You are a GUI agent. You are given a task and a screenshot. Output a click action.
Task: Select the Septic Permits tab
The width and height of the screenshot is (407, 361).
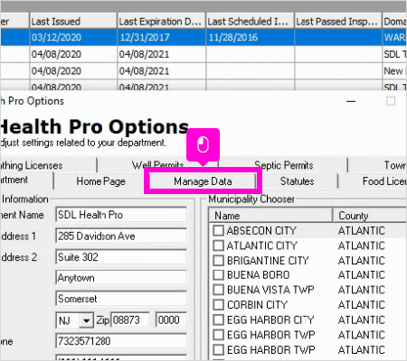tap(283, 165)
